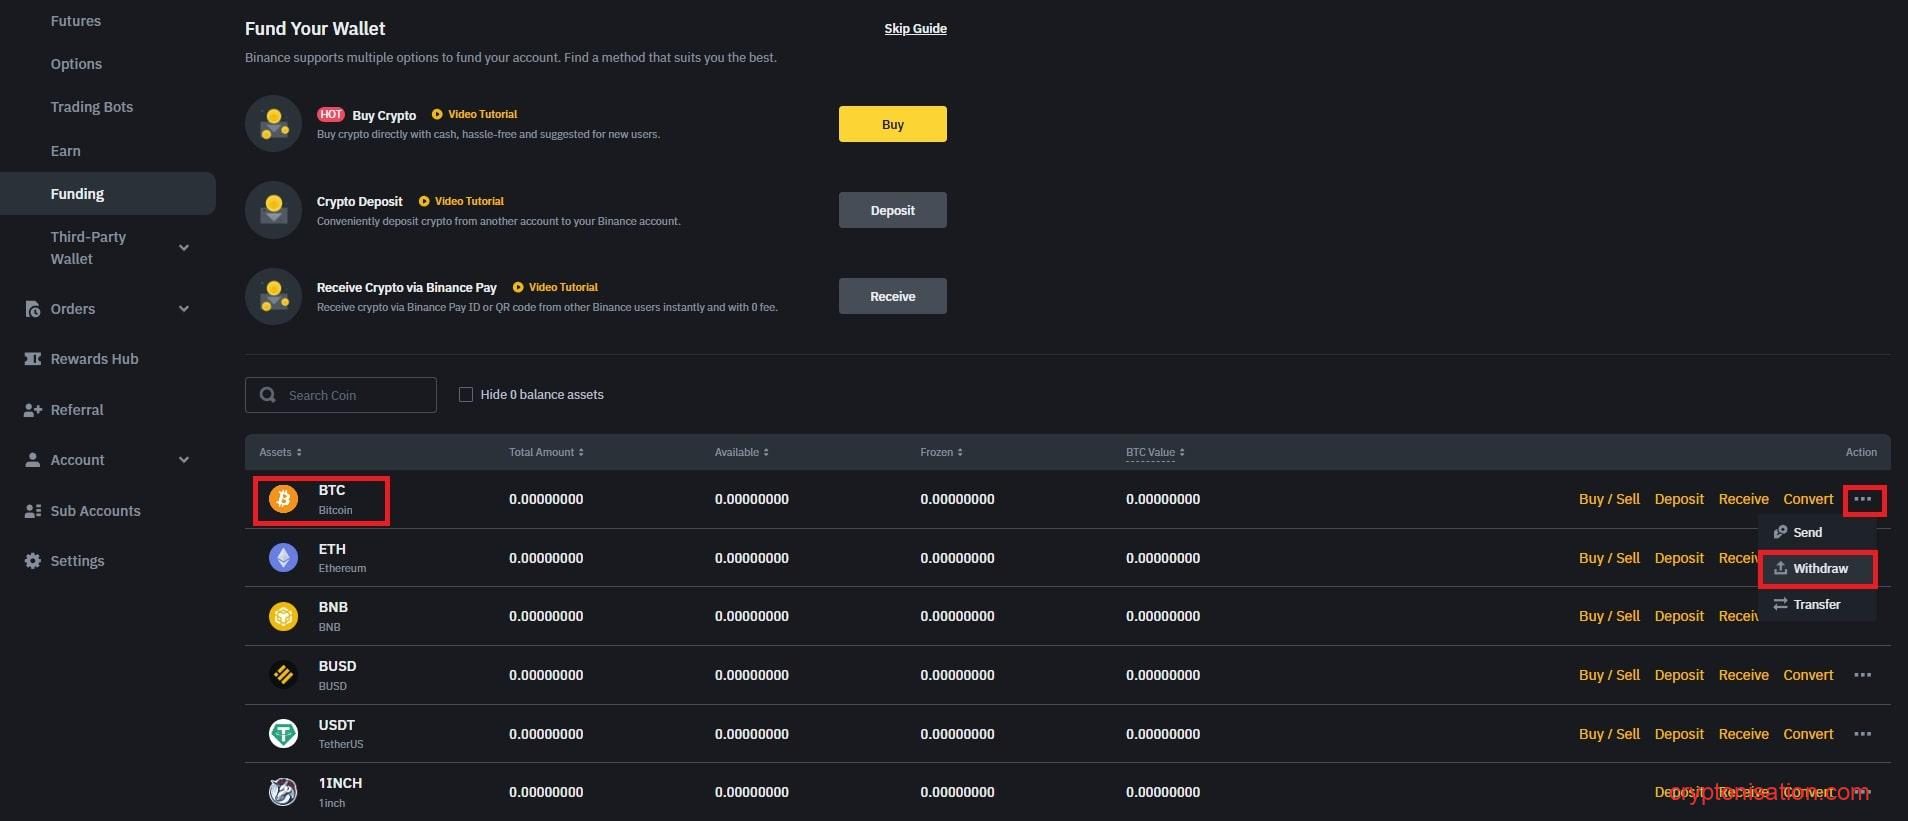Image resolution: width=1908 pixels, height=821 pixels.
Task: Play the Buy Crypto video tutorial
Action: [x=474, y=114]
